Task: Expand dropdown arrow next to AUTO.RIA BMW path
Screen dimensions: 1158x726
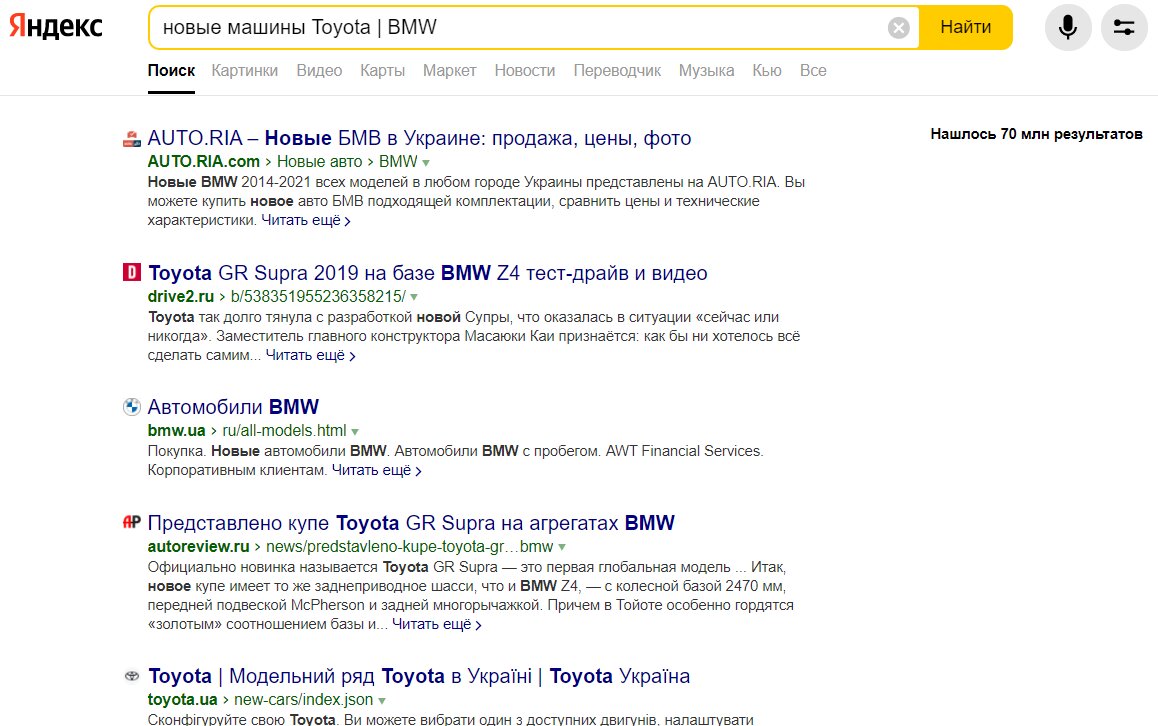Action: (x=426, y=162)
